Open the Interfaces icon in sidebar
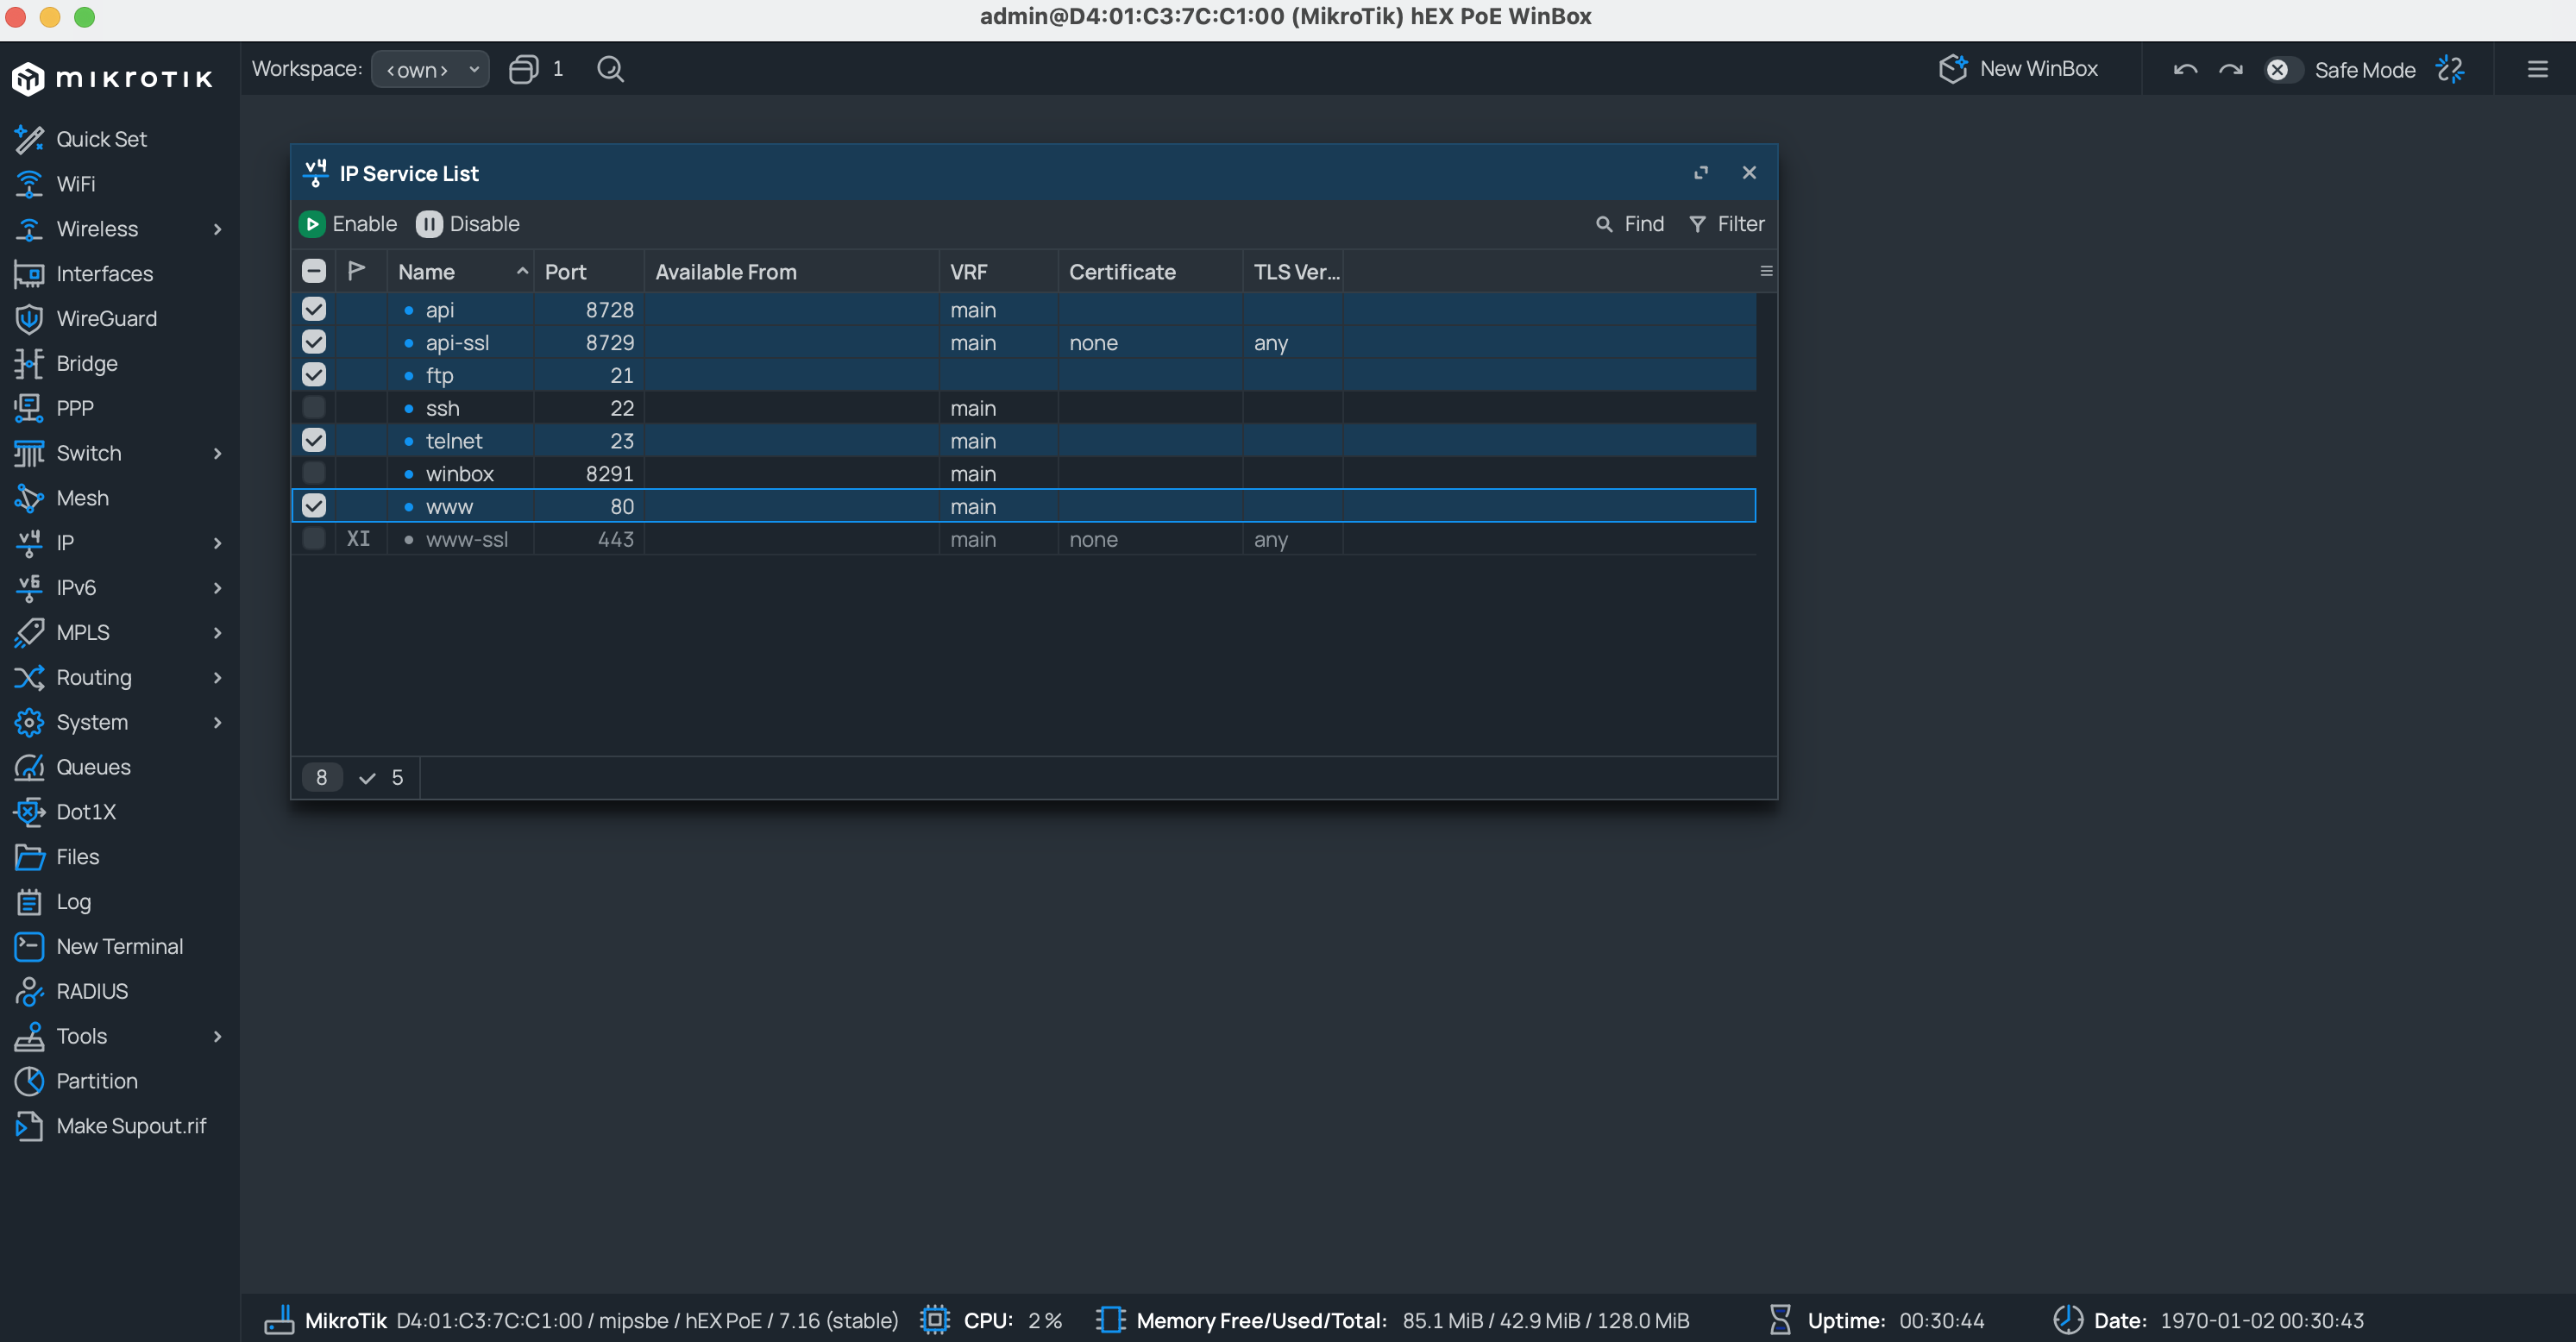This screenshot has width=2576, height=1342. point(29,274)
